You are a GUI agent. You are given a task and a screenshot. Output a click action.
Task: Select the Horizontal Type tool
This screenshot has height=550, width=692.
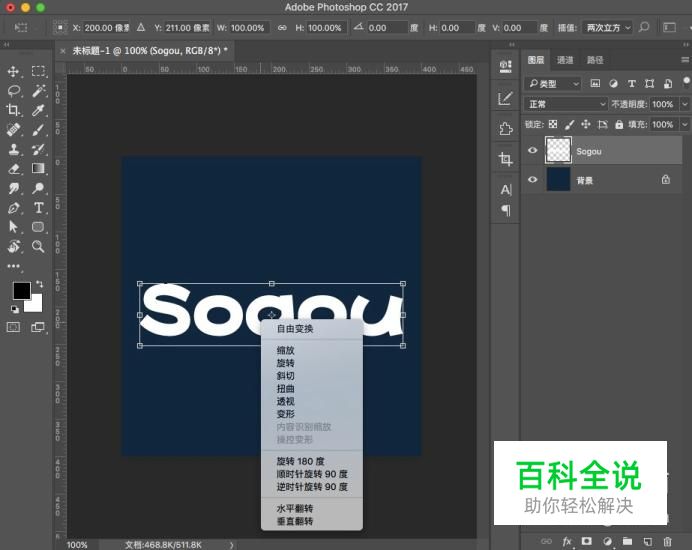pos(38,208)
